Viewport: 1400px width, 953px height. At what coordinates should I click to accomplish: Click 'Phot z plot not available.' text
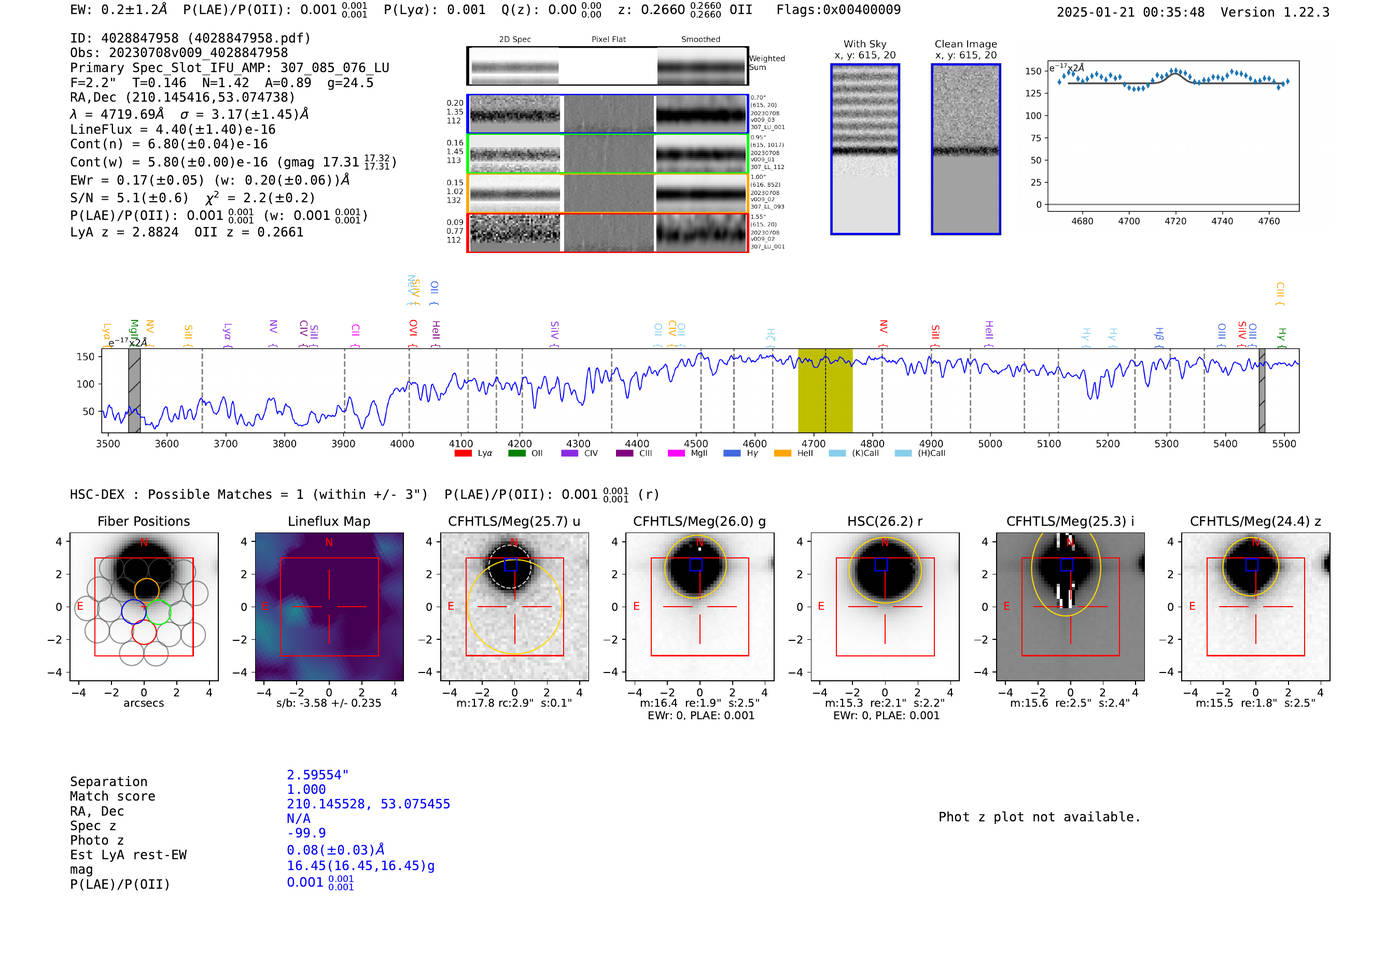1039,817
